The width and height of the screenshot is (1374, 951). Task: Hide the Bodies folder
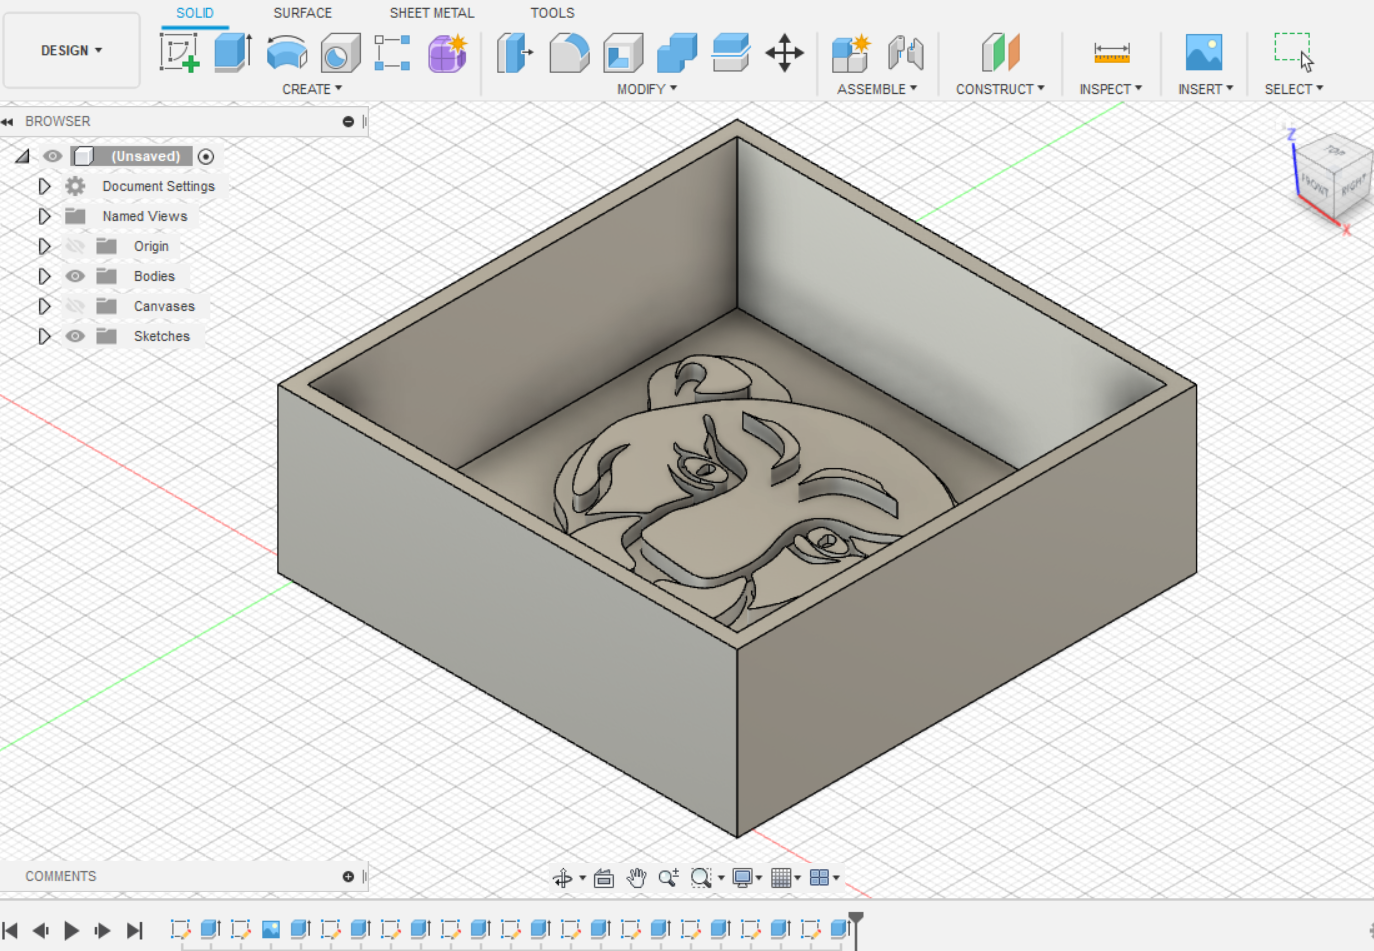tap(75, 276)
